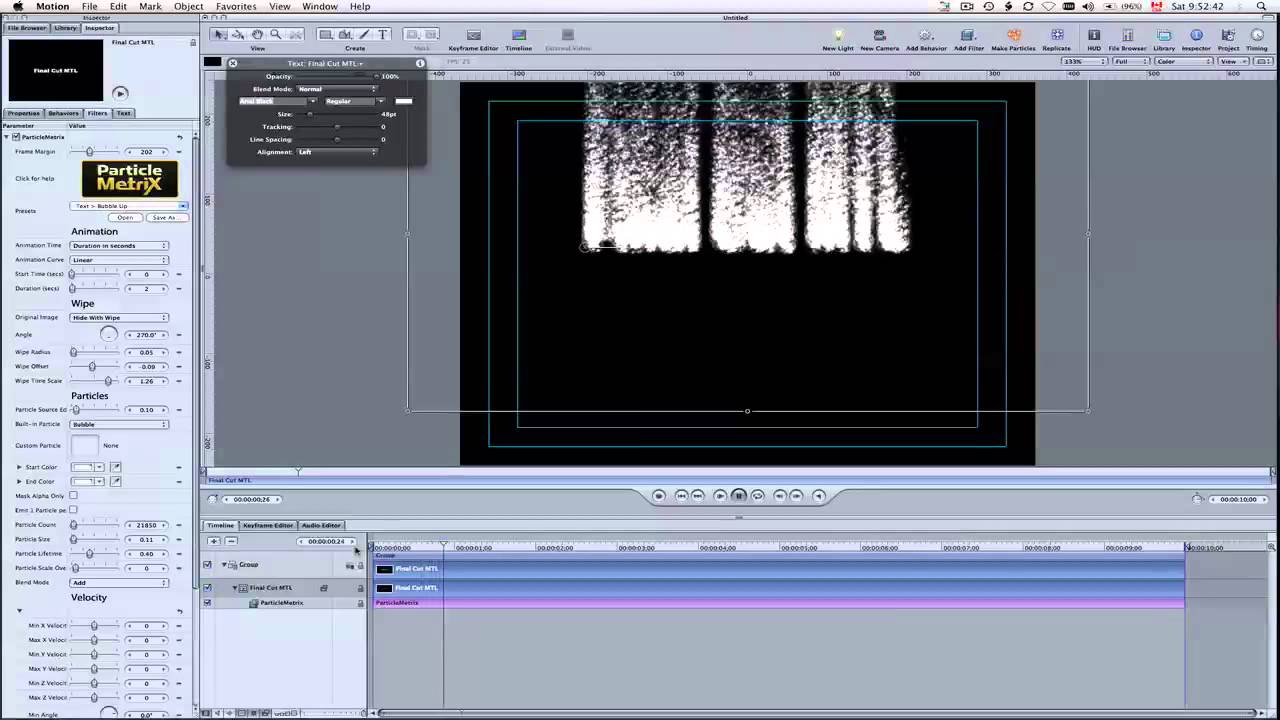Image resolution: width=1280 pixels, height=720 pixels.
Task: Open the Keyframe Editor from toolbar
Action: click(x=473, y=39)
